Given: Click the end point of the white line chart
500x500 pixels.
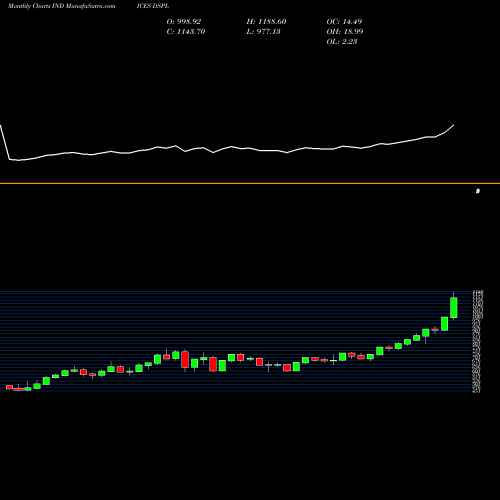Looking at the screenshot, I should [454, 125].
